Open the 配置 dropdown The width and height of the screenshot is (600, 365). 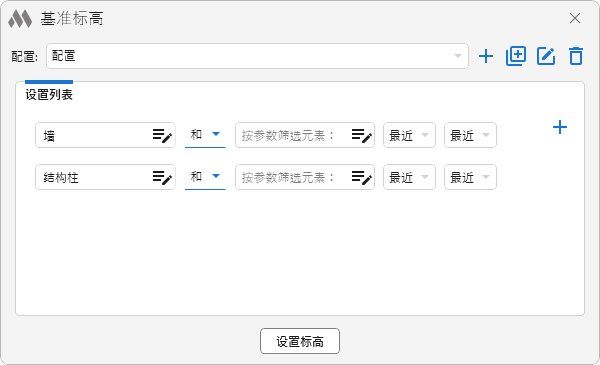pyautogui.click(x=257, y=56)
